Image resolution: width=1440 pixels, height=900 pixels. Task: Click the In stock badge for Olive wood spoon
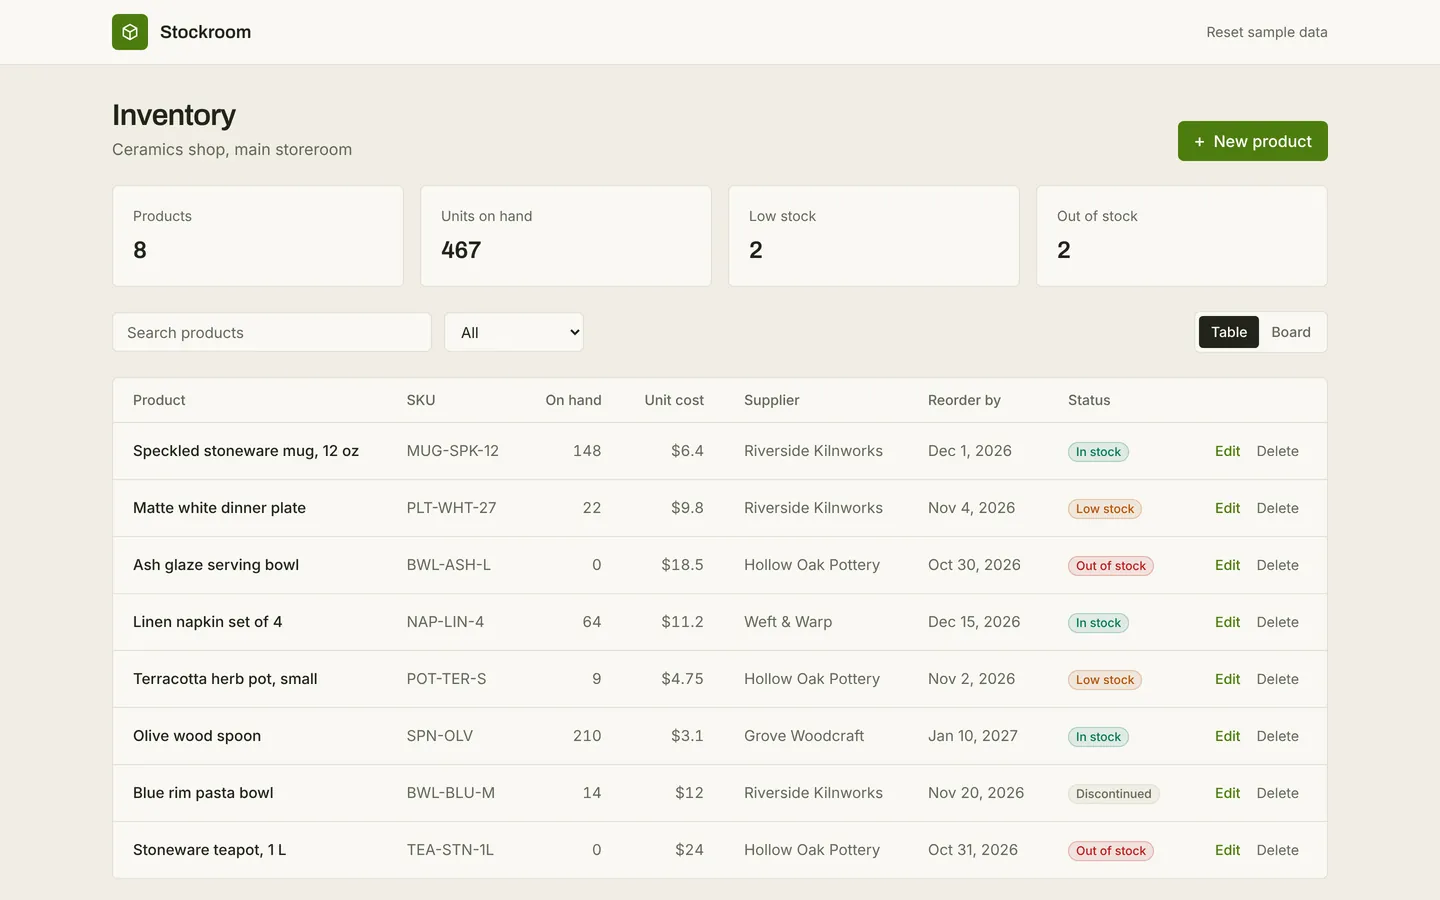pos(1098,737)
